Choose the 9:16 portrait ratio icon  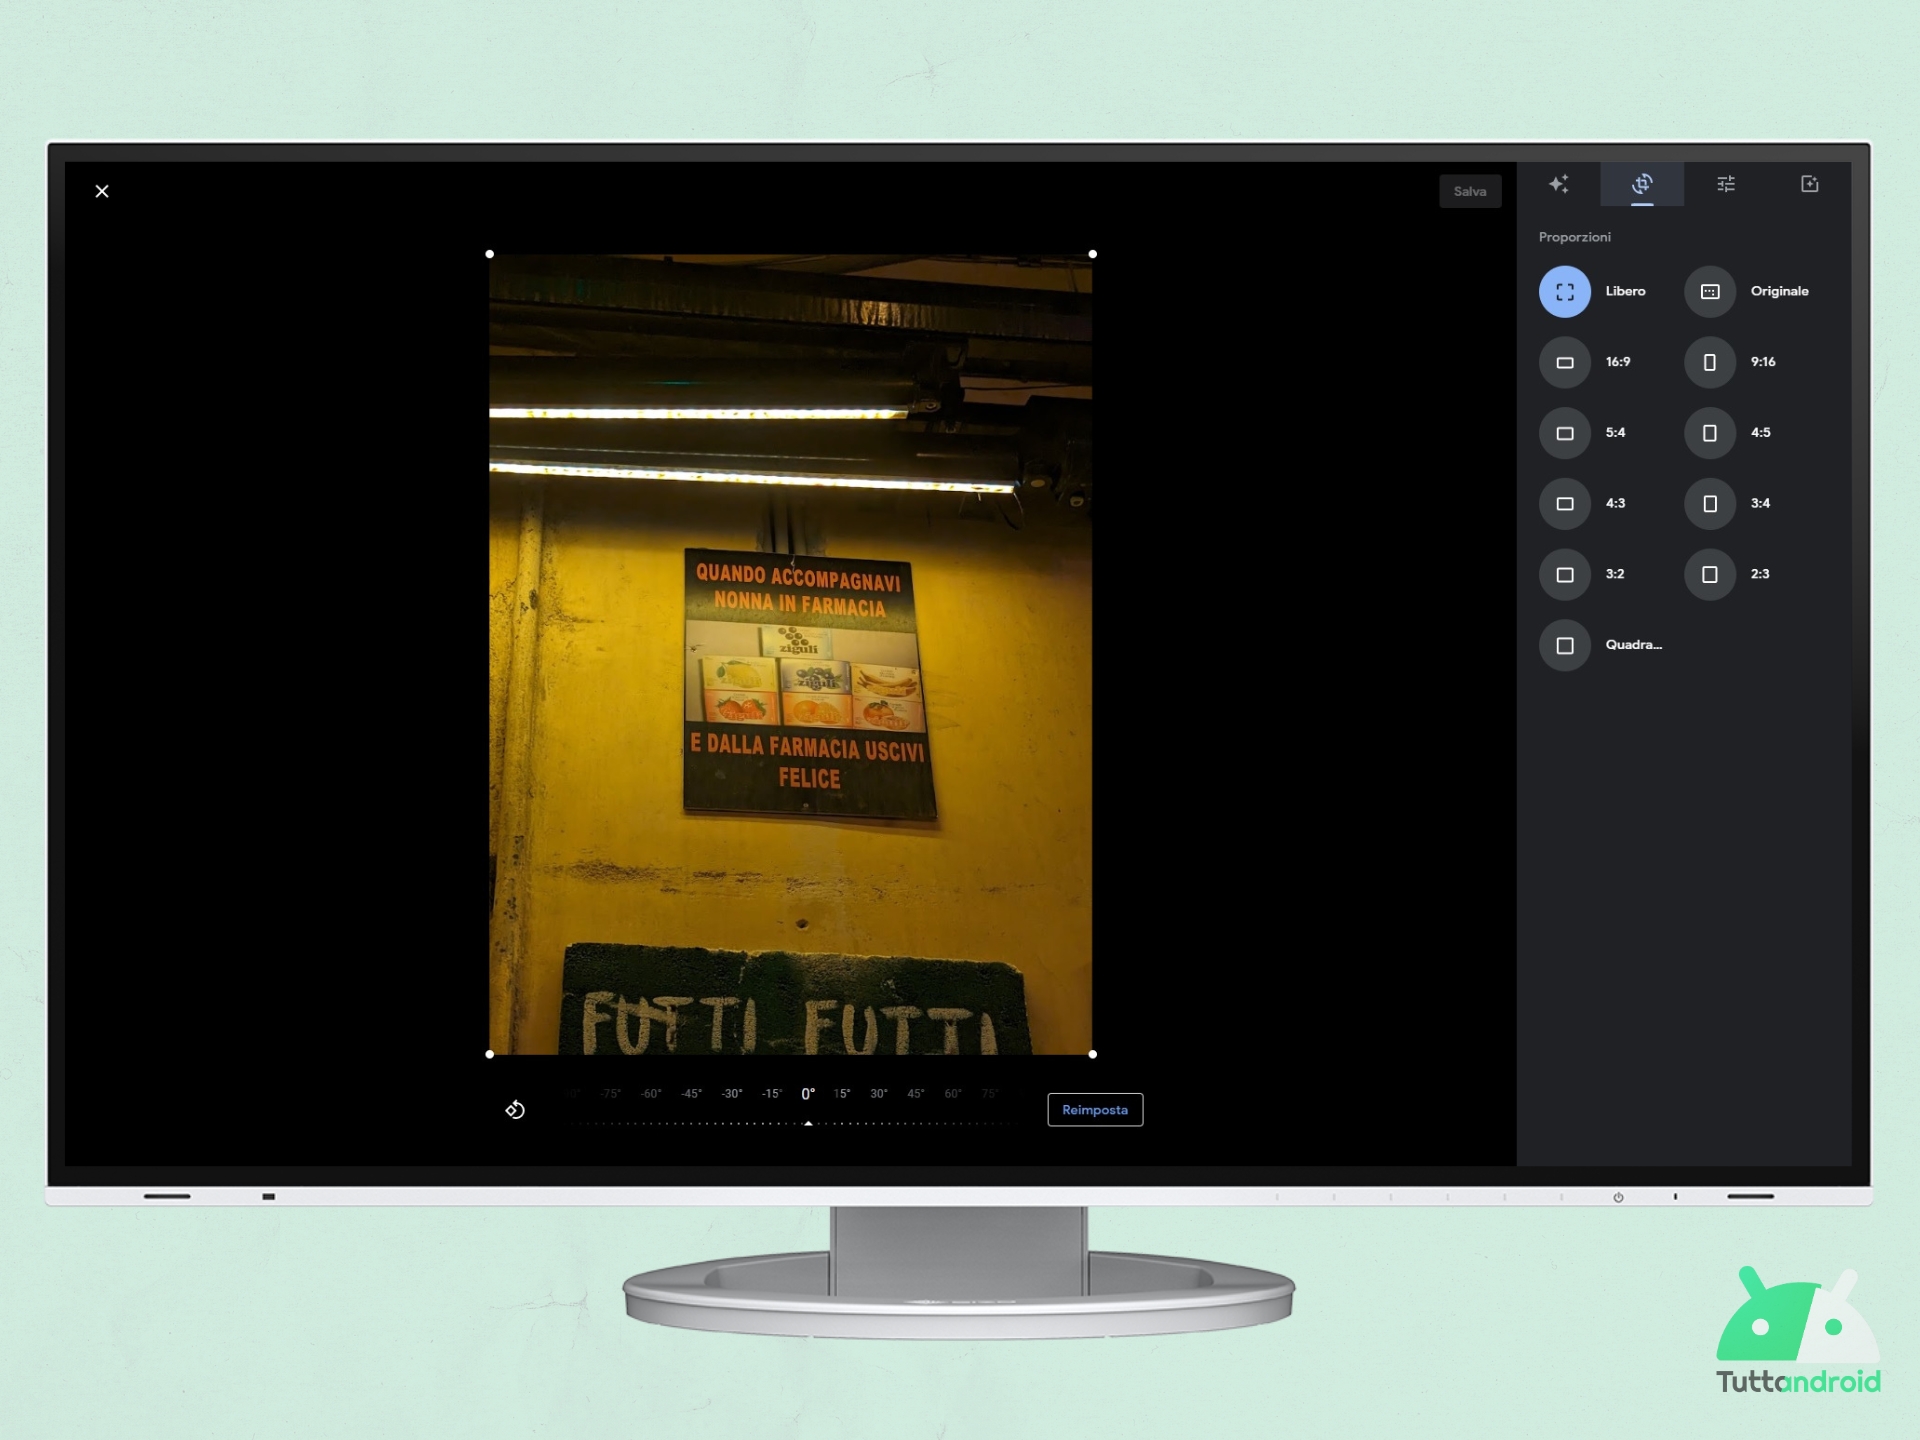1709,363
